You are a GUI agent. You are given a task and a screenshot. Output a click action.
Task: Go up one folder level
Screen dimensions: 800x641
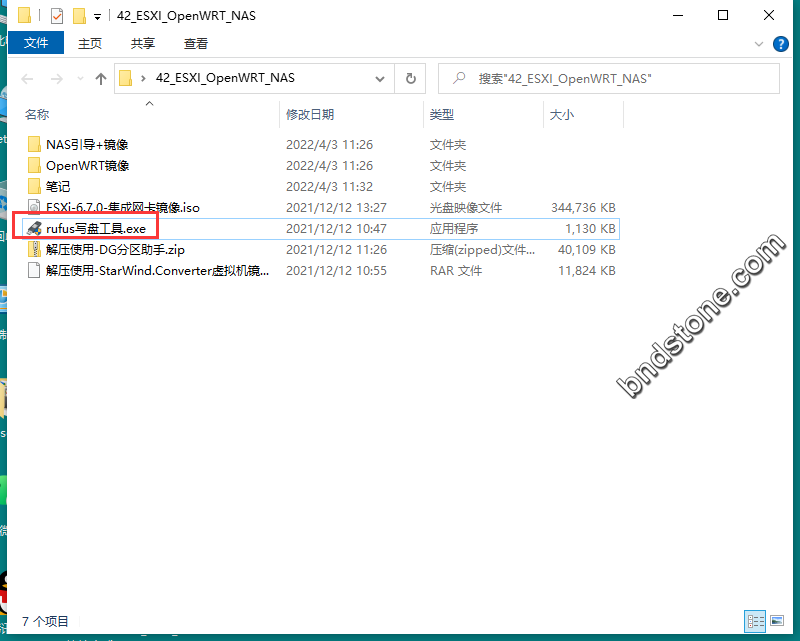tap(101, 79)
